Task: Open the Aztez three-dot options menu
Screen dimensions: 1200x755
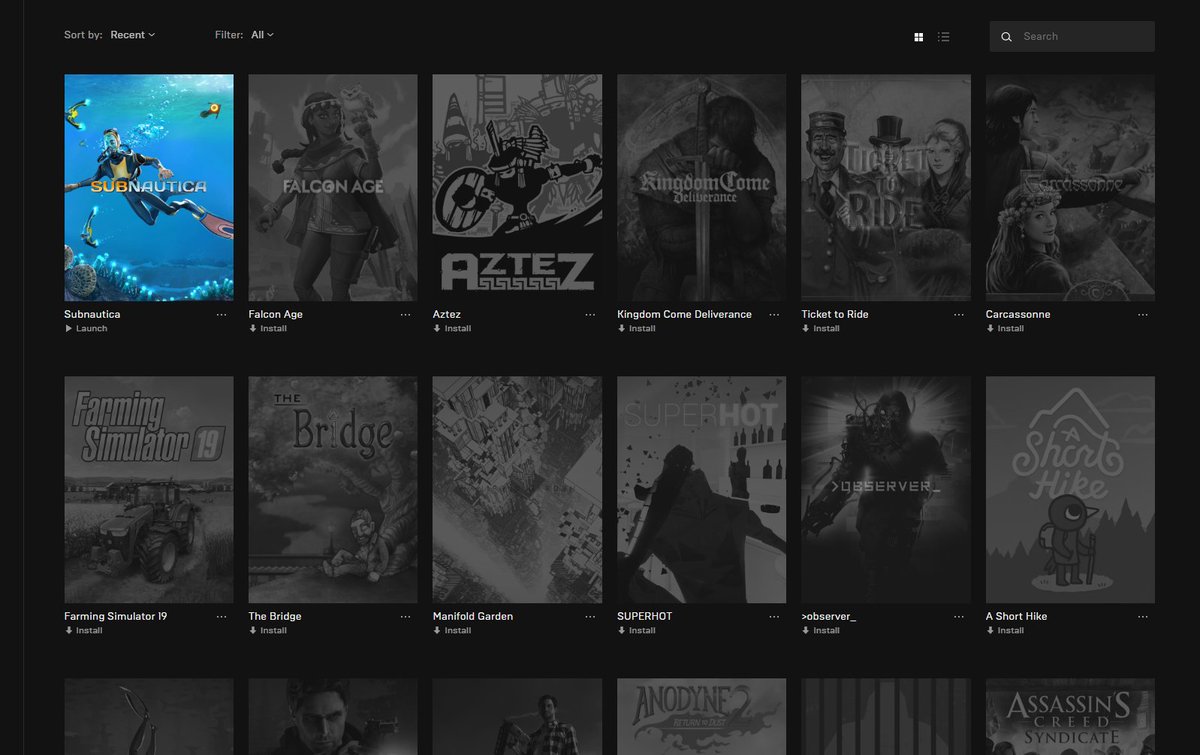Action: point(590,314)
